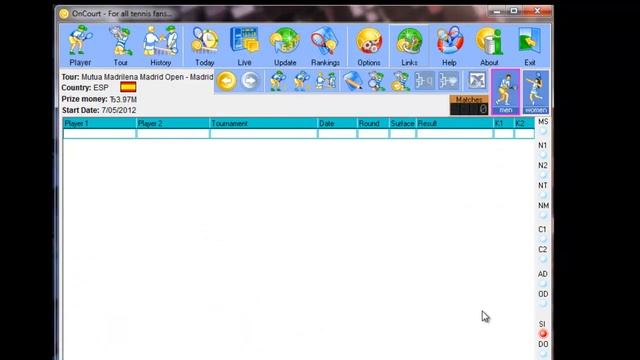Screen dimensions: 640x360
Task: Click the pencil notes icon
Action: point(352,81)
